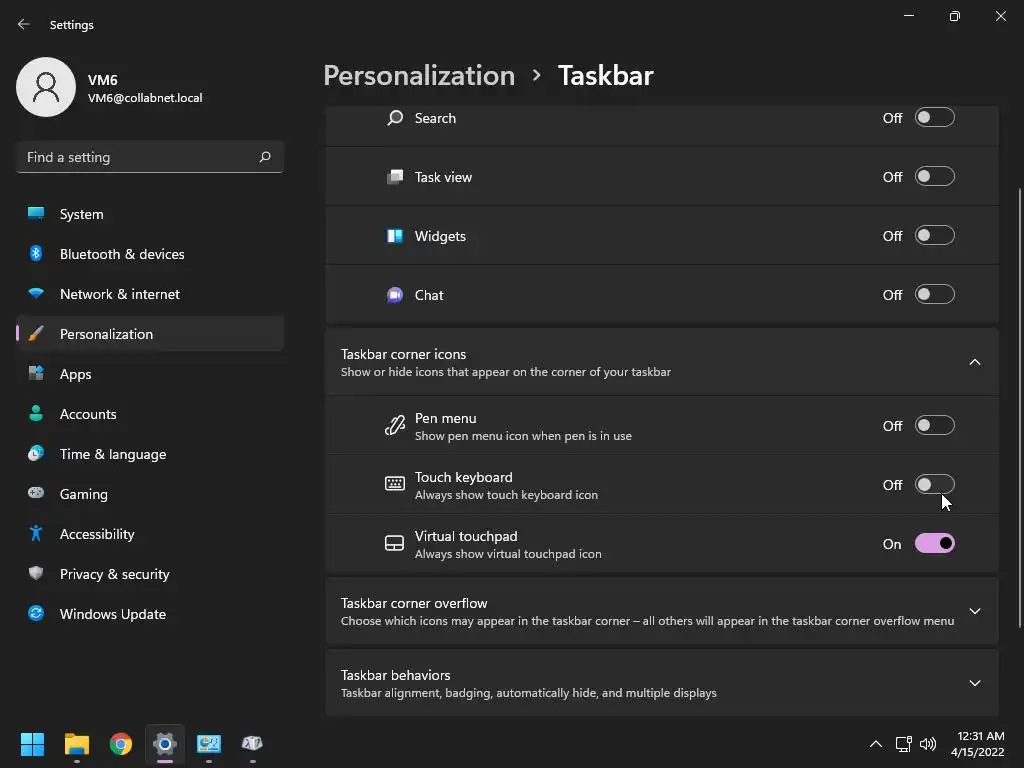Click the back arrow in Settings header
This screenshot has width=1024, height=768.
[24, 24]
